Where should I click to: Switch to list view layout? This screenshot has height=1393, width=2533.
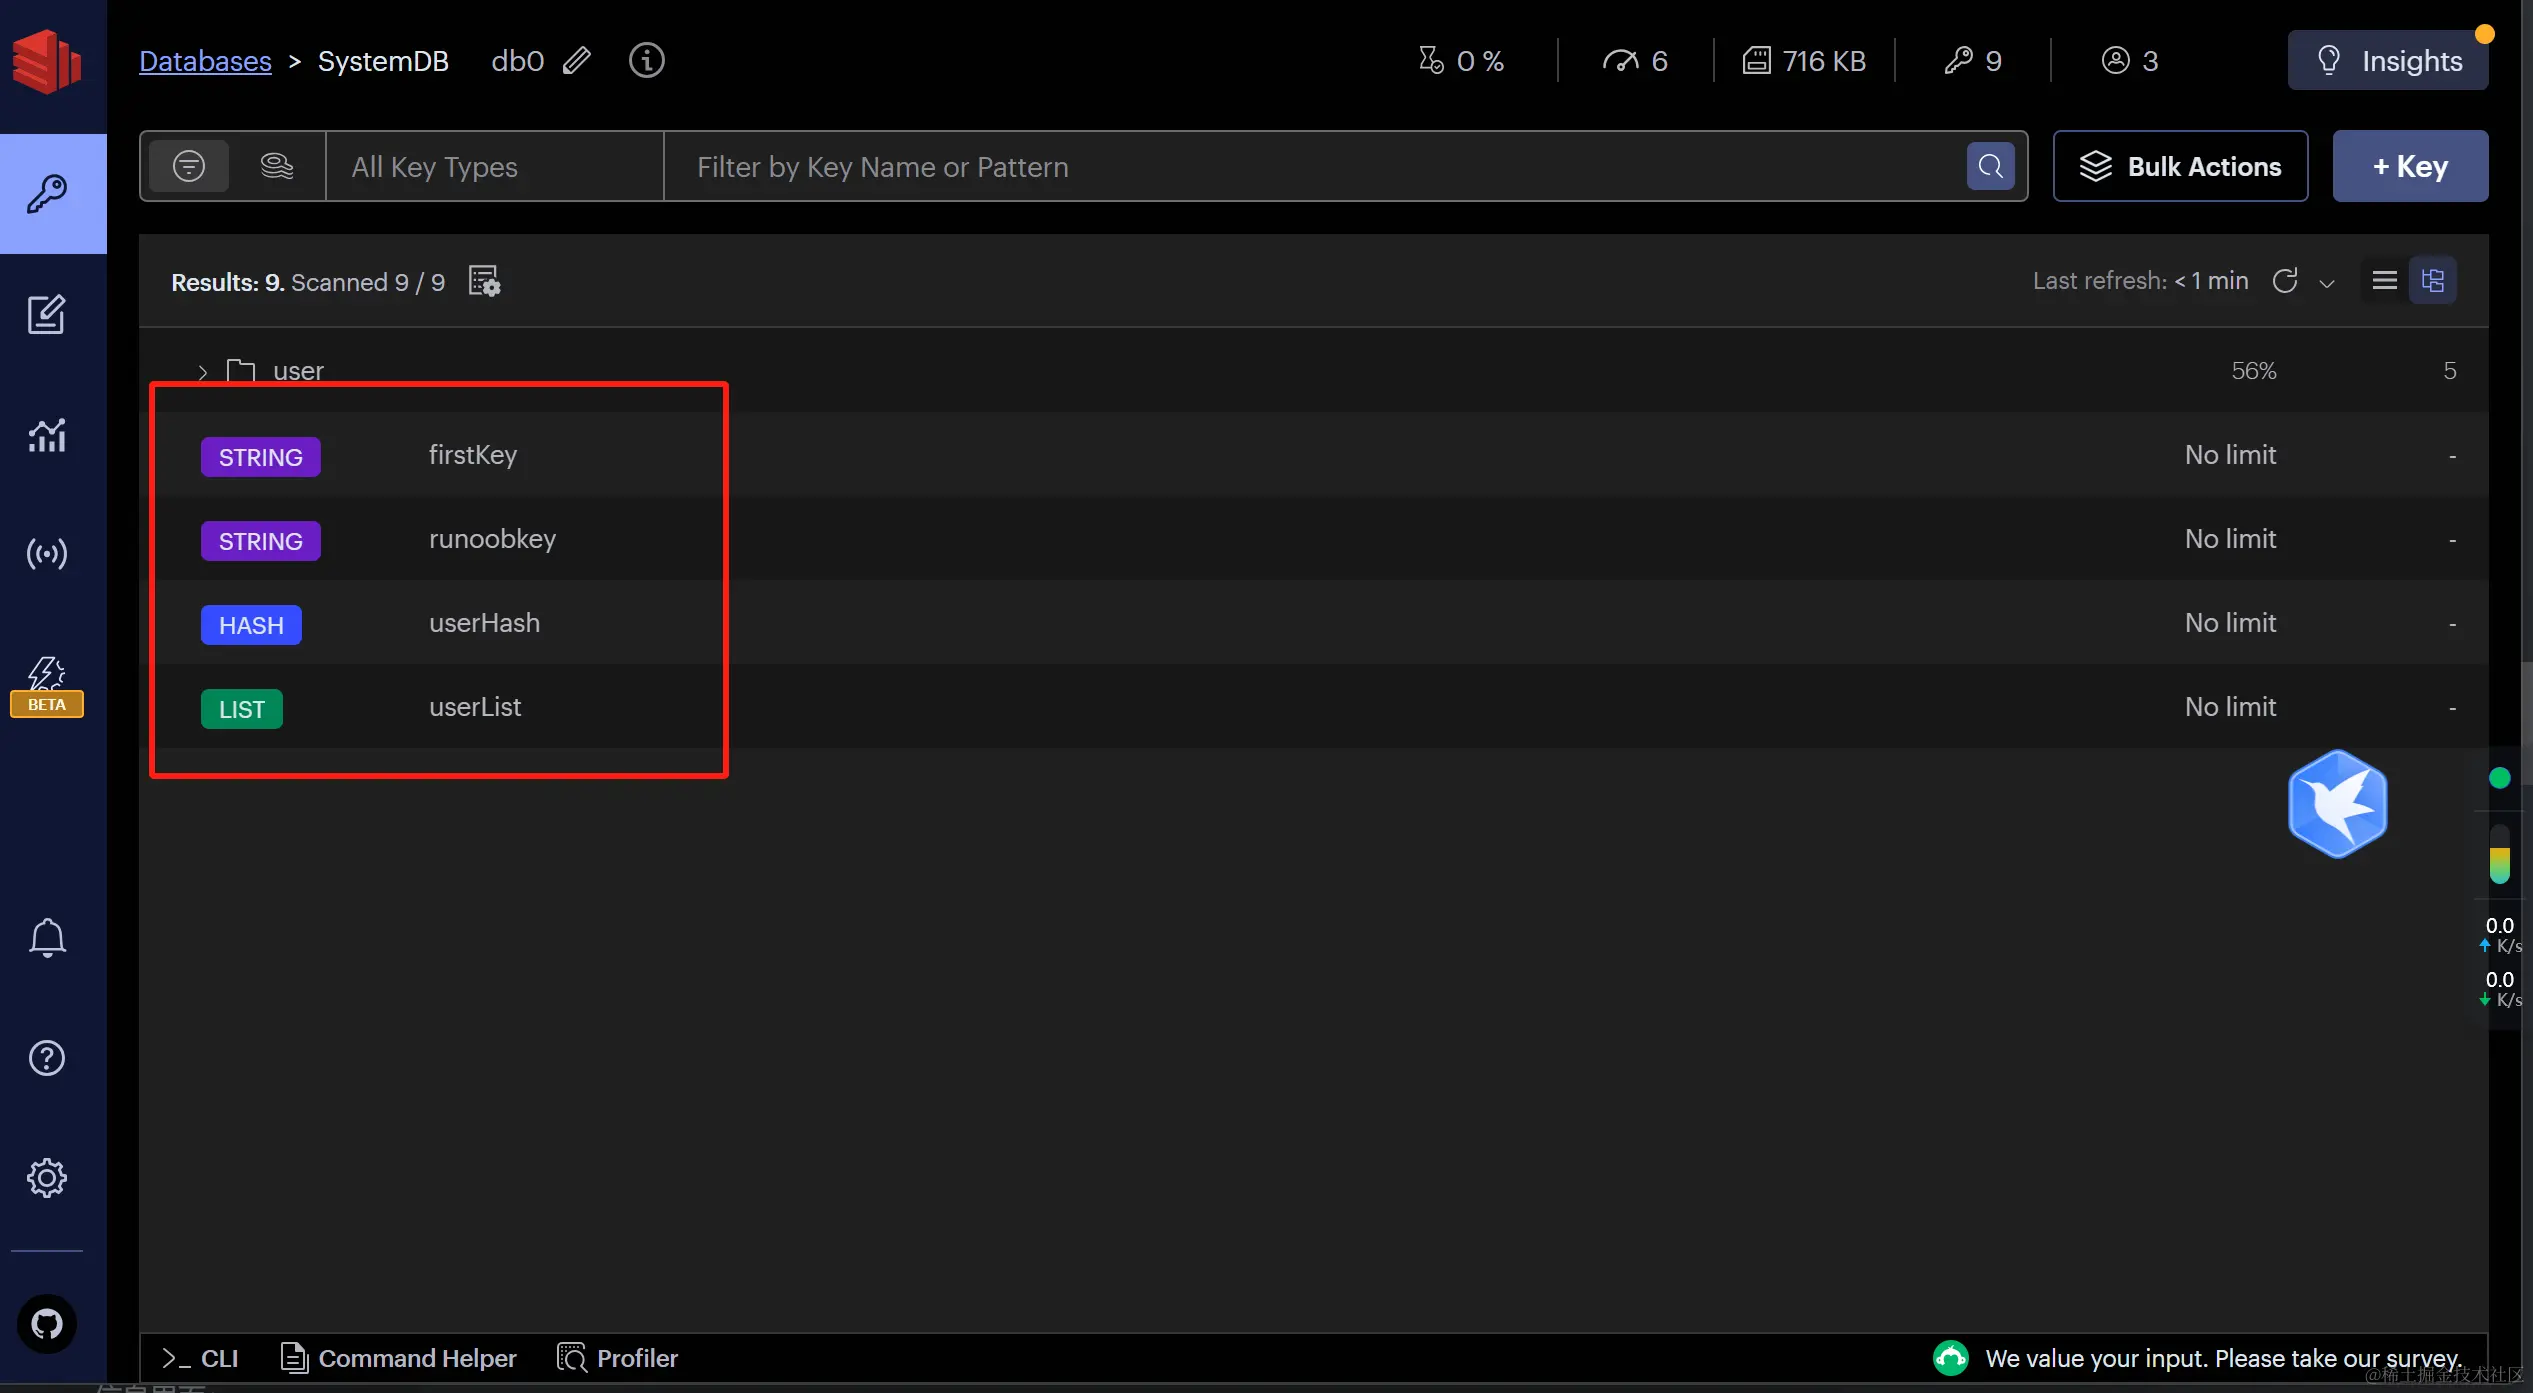(2384, 281)
